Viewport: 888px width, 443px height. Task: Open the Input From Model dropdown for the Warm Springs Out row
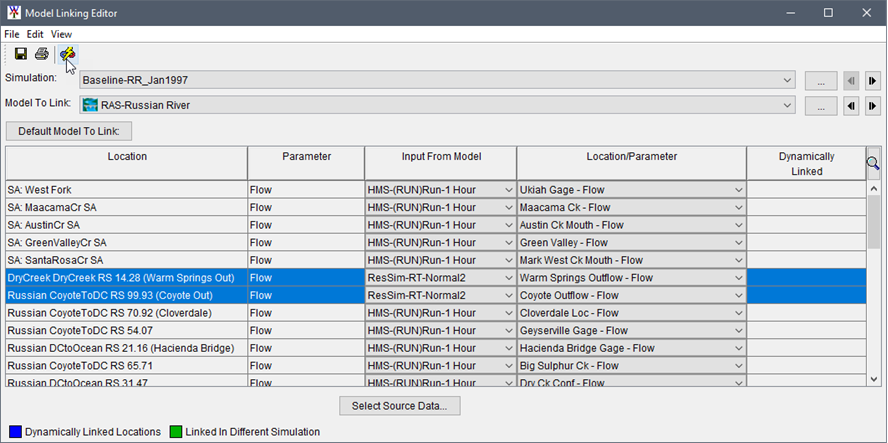pyautogui.click(x=441, y=278)
